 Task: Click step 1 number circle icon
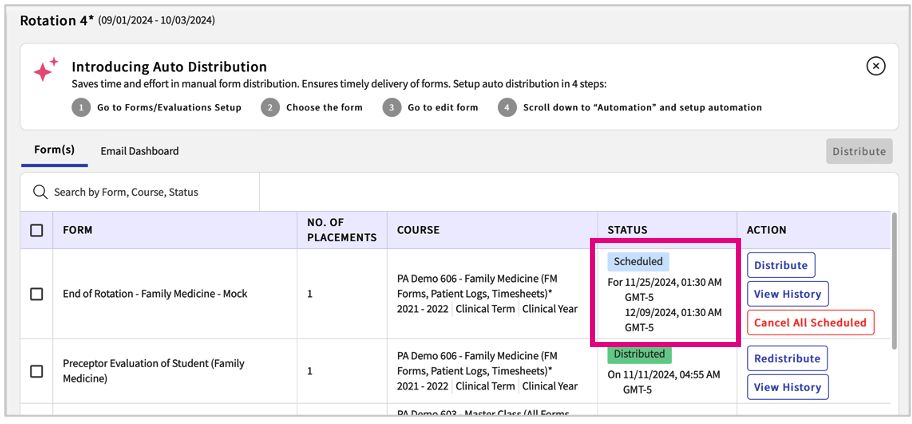[x=81, y=108]
